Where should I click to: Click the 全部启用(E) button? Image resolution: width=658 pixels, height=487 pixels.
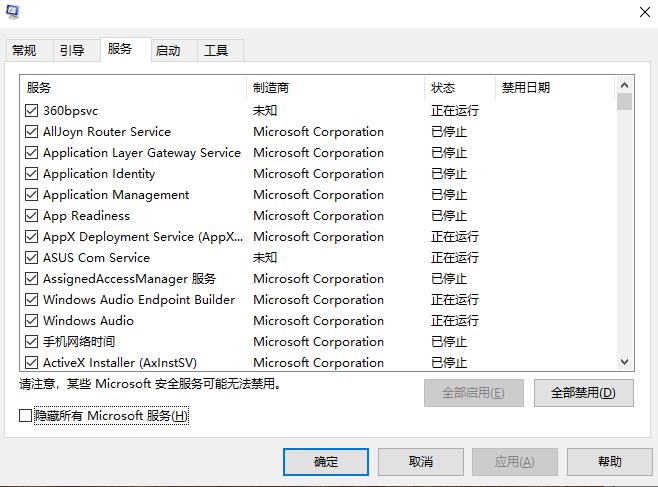(474, 393)
